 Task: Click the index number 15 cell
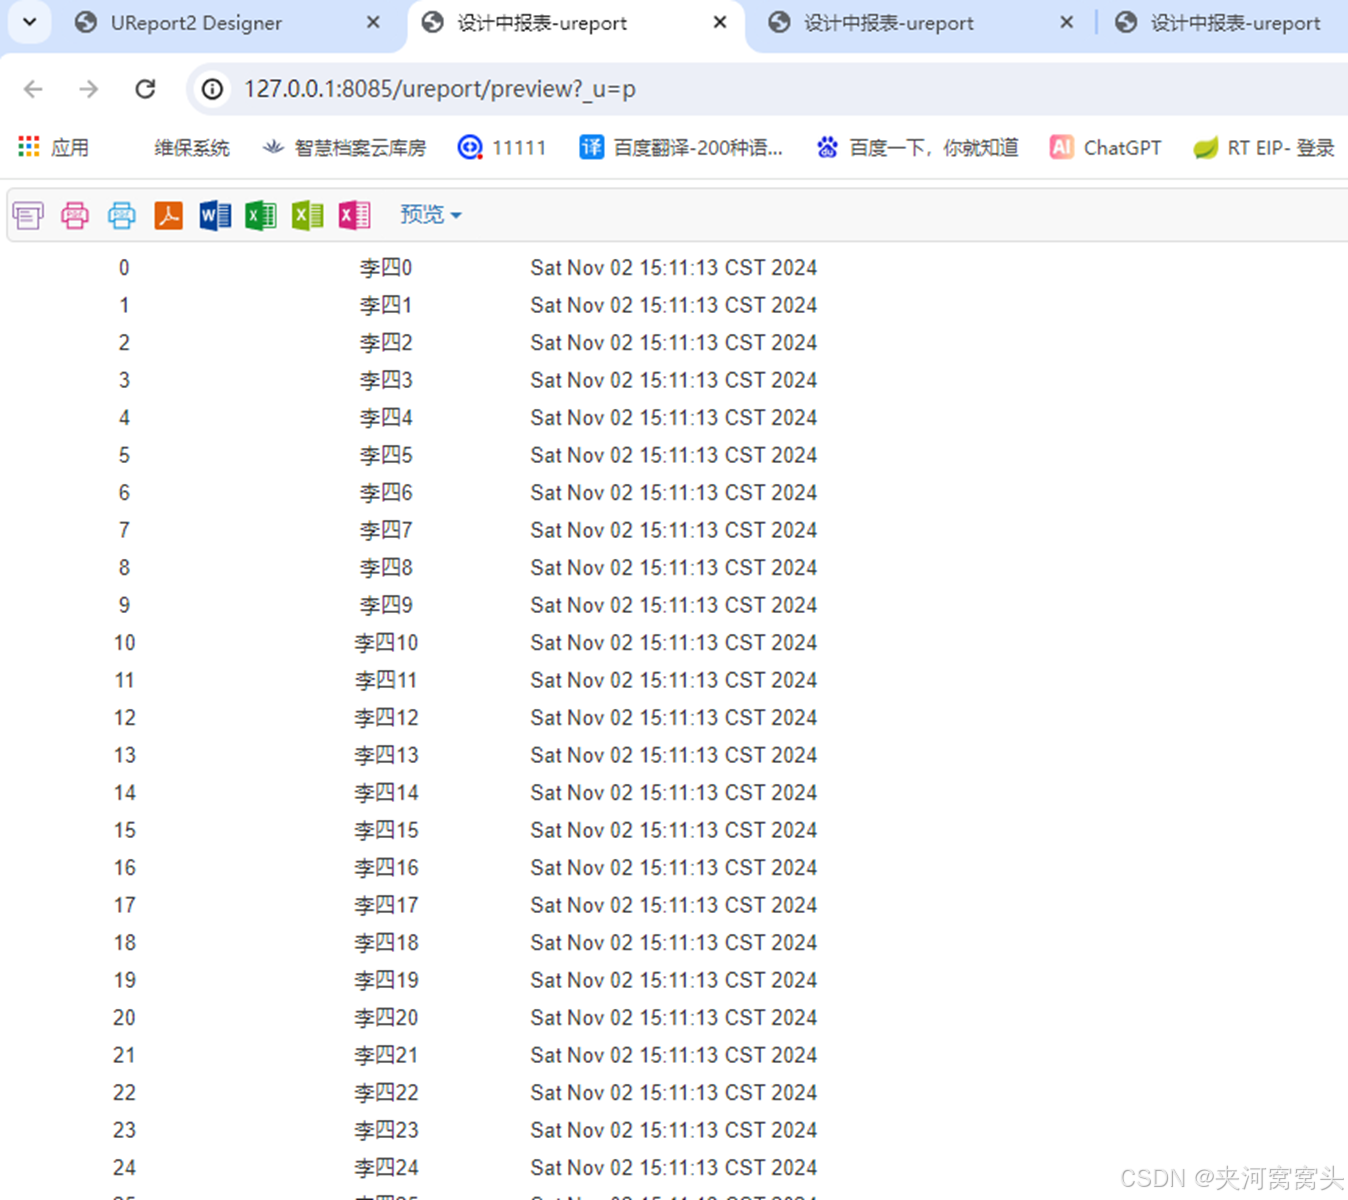[124, 830]
